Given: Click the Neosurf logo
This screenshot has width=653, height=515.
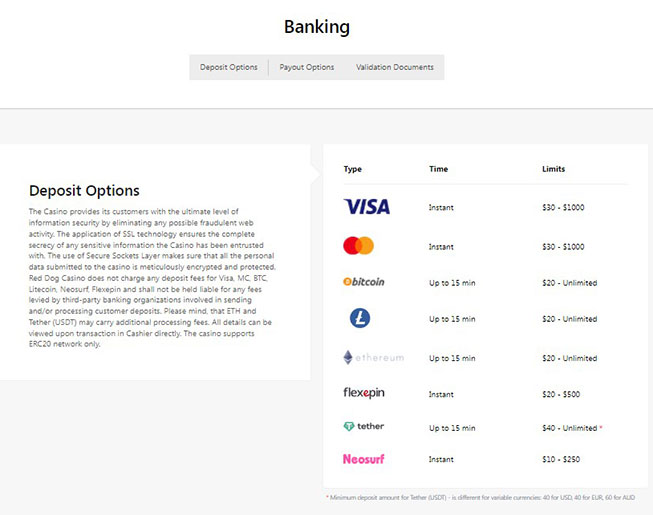Looking at the screenshot, I should [363, 459].
